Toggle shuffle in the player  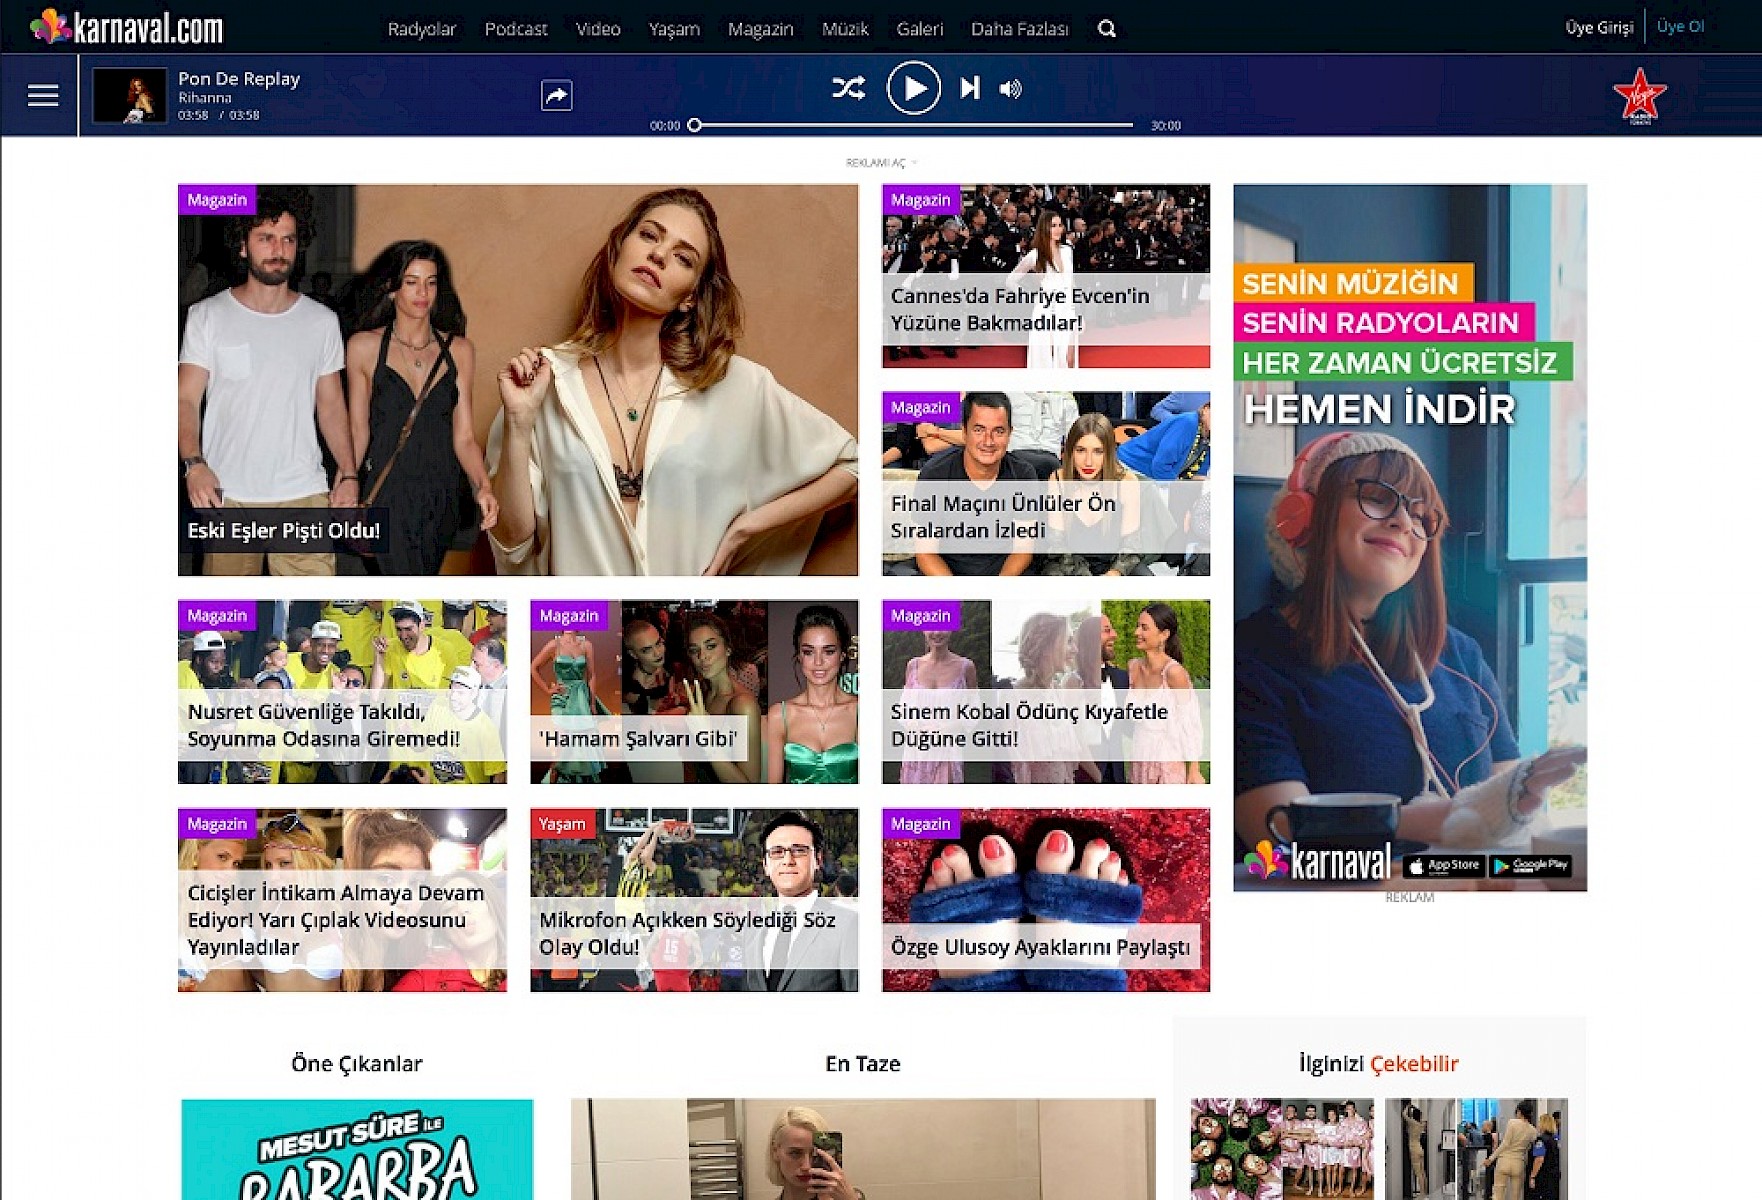click(848, 89)
